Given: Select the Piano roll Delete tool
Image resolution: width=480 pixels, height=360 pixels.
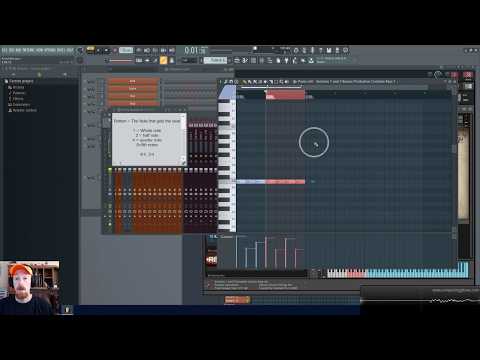Looking at the screenshot, I should 255,82.
